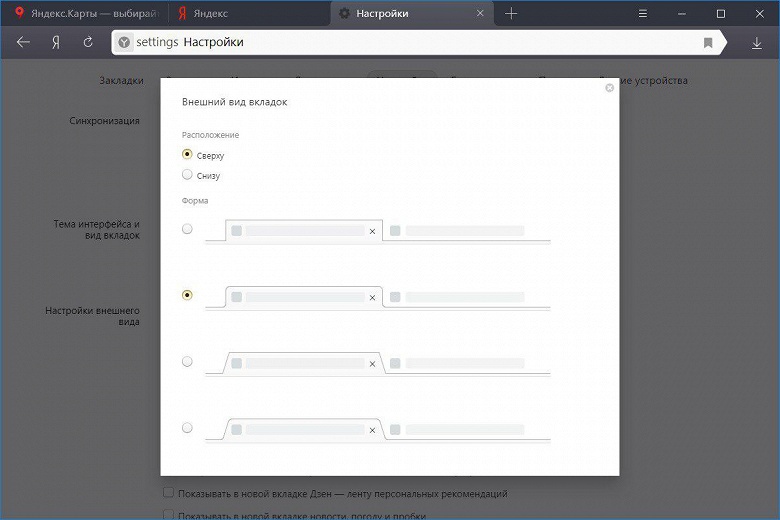Minimize the browser window
Viewport: 780px width, 520px height.
pos(682,14)
